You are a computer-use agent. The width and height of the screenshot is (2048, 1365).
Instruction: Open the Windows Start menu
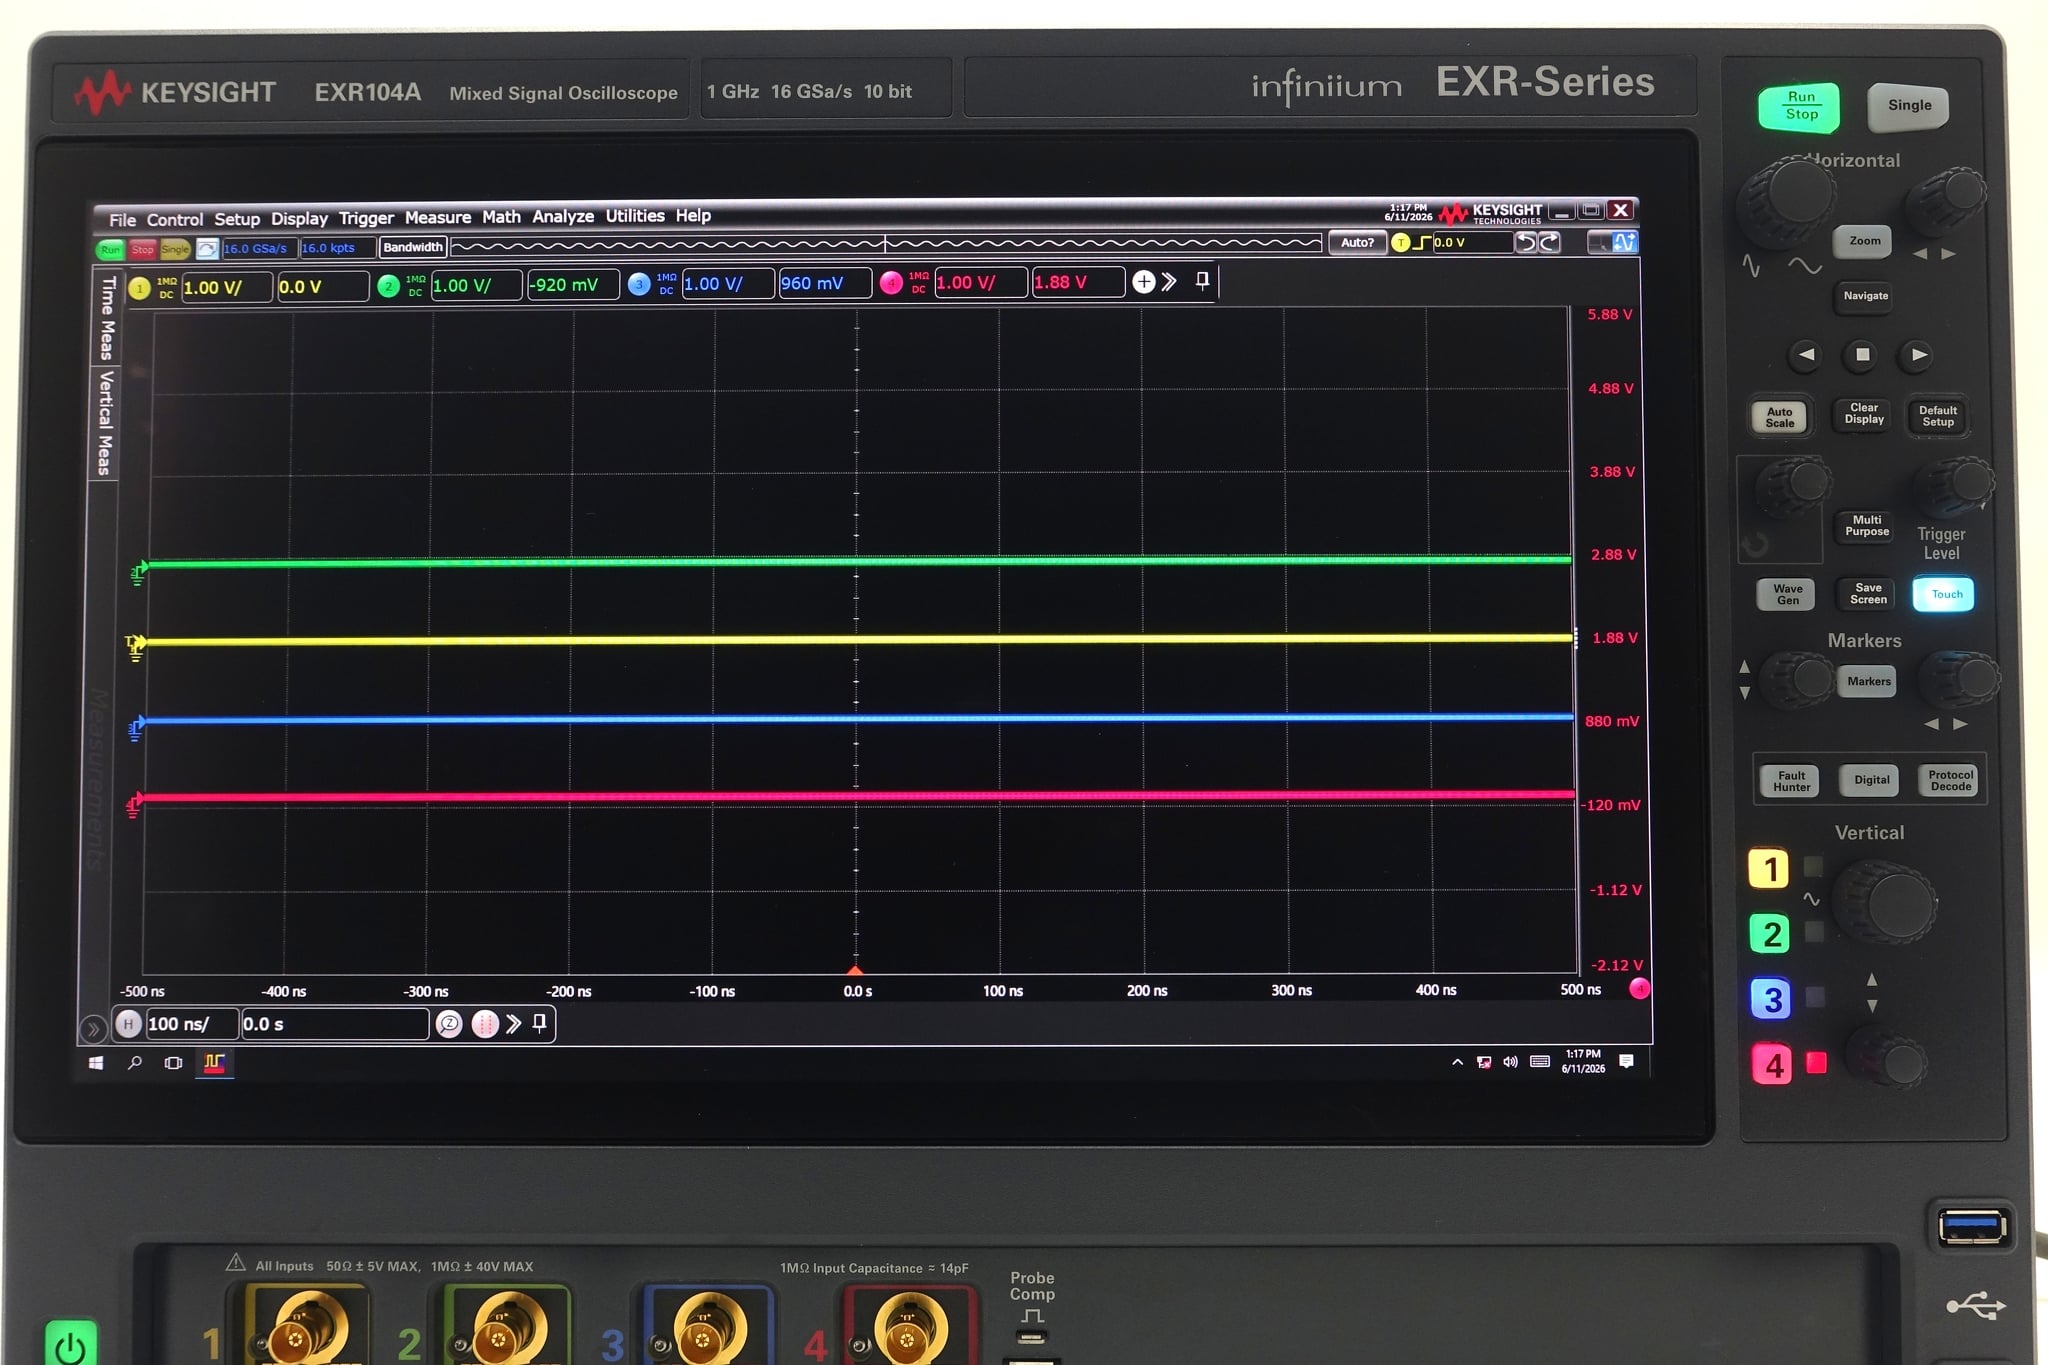96,1063
